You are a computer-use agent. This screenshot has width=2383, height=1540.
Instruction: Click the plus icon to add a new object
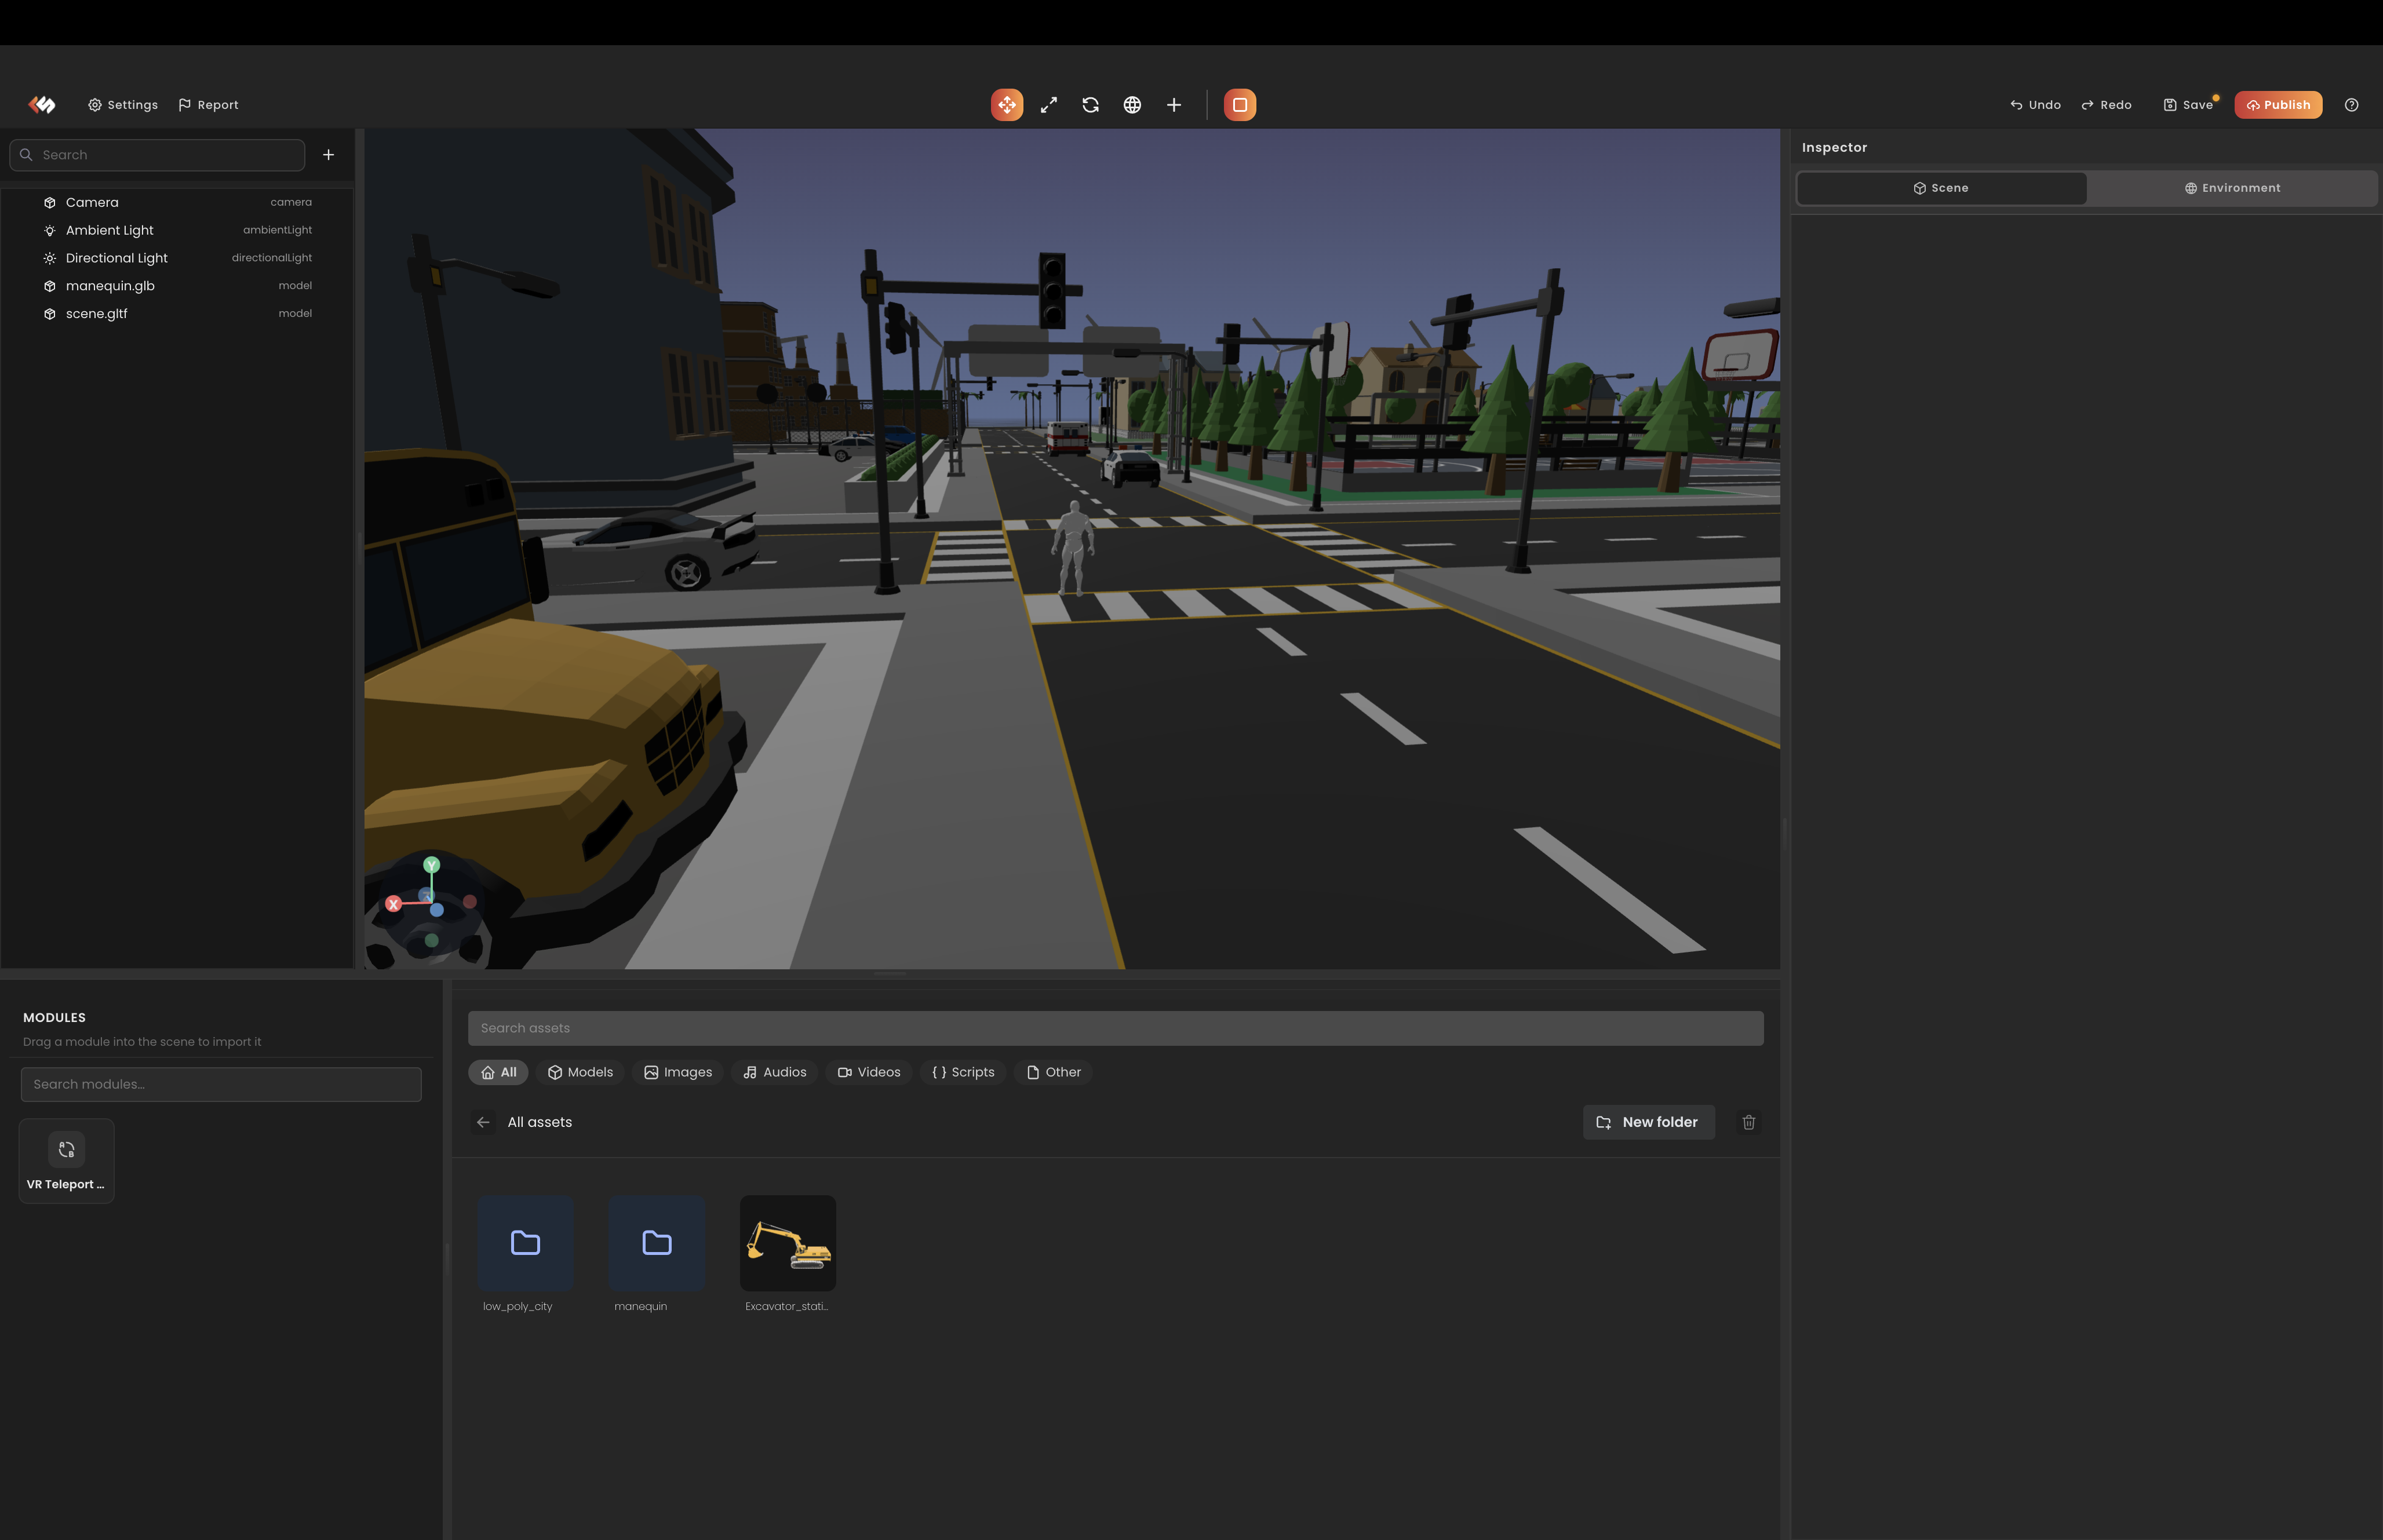tap(1173, 104)
